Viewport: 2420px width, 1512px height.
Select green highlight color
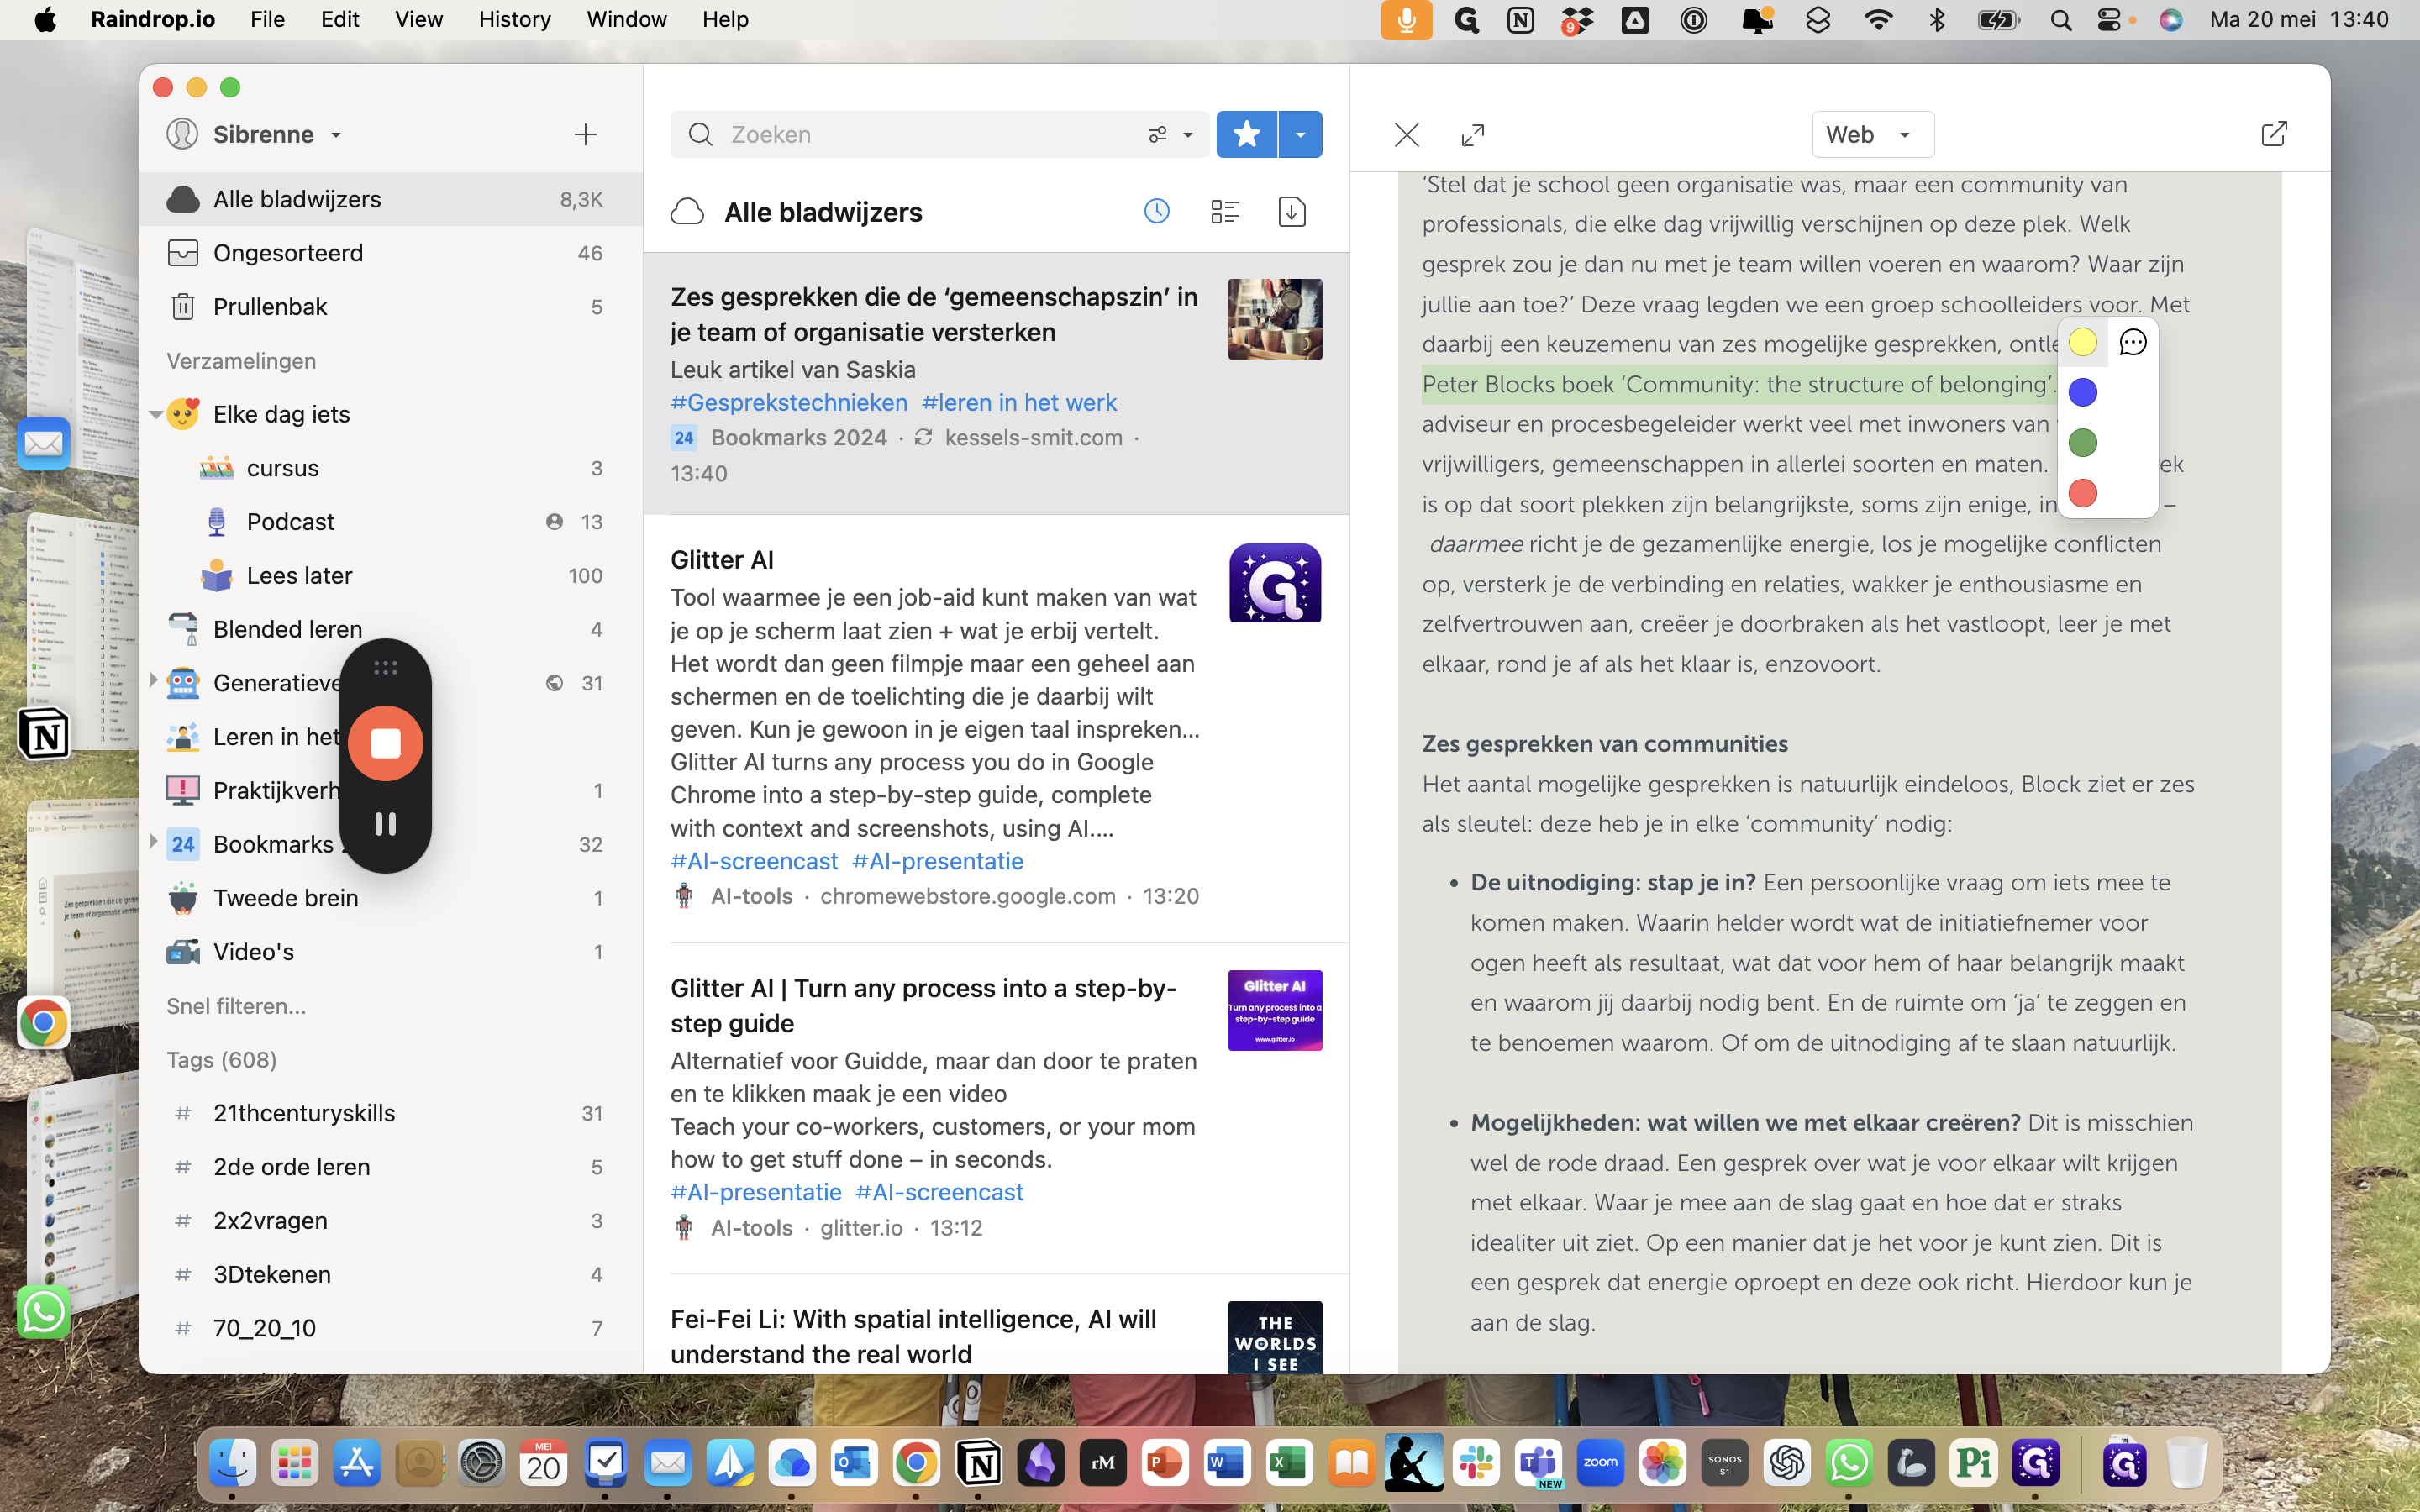pyautogui.click(x=2082, y=443)
